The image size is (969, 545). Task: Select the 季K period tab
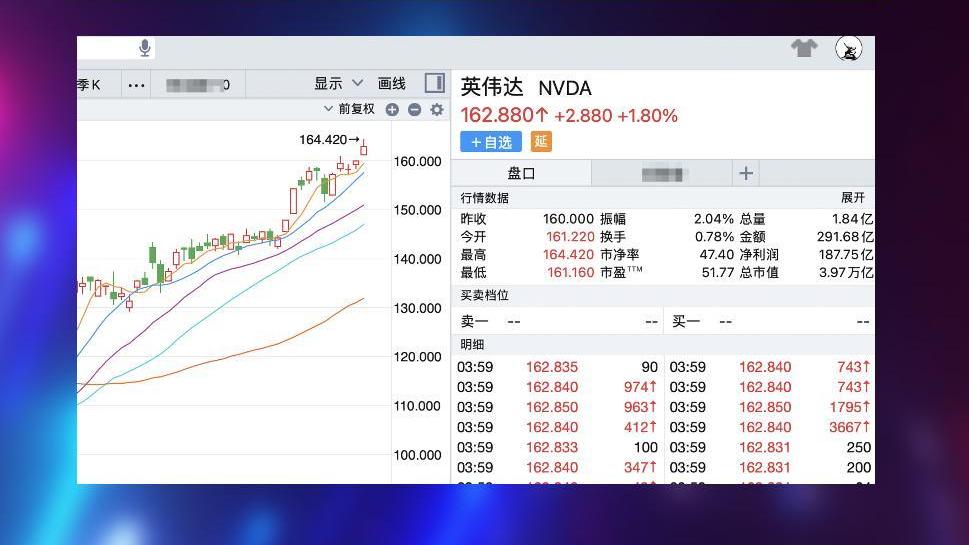click(89, 85)
